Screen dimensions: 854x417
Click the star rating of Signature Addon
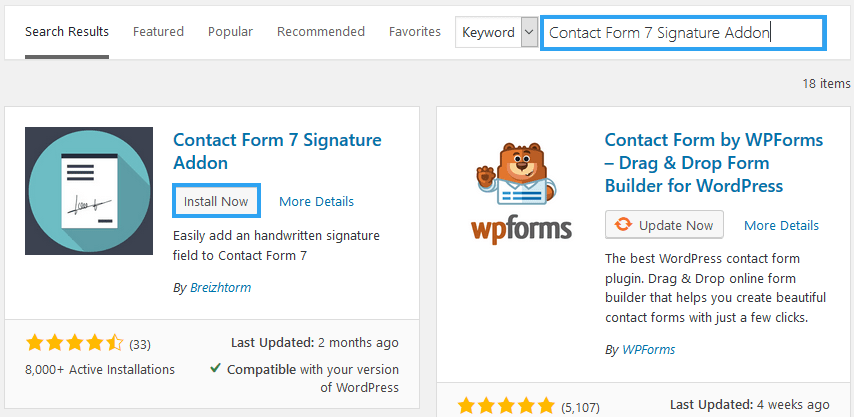(x=75, y=344)
